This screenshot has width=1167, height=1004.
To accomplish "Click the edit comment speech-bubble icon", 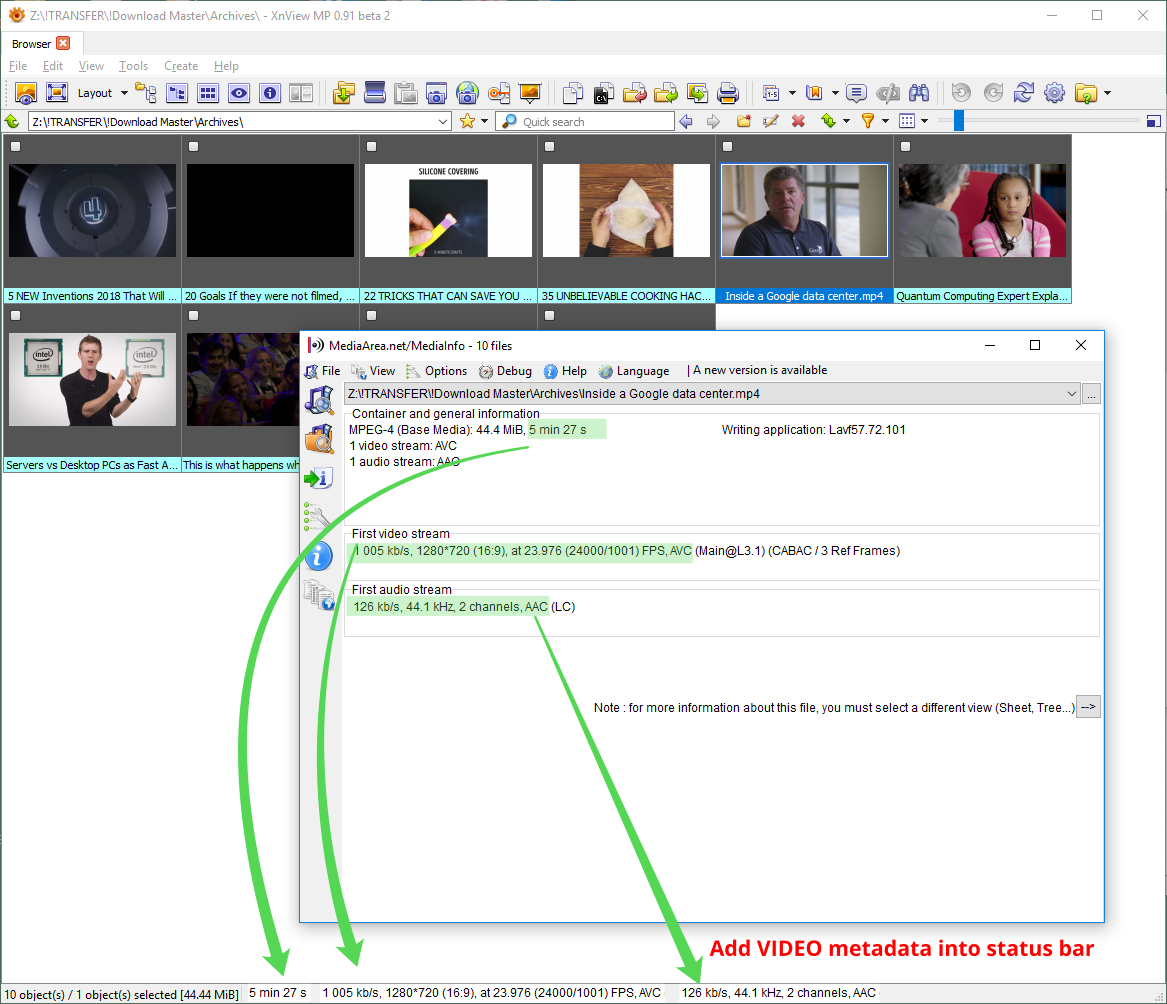I will pyautogui.click(x=857, y=93).
